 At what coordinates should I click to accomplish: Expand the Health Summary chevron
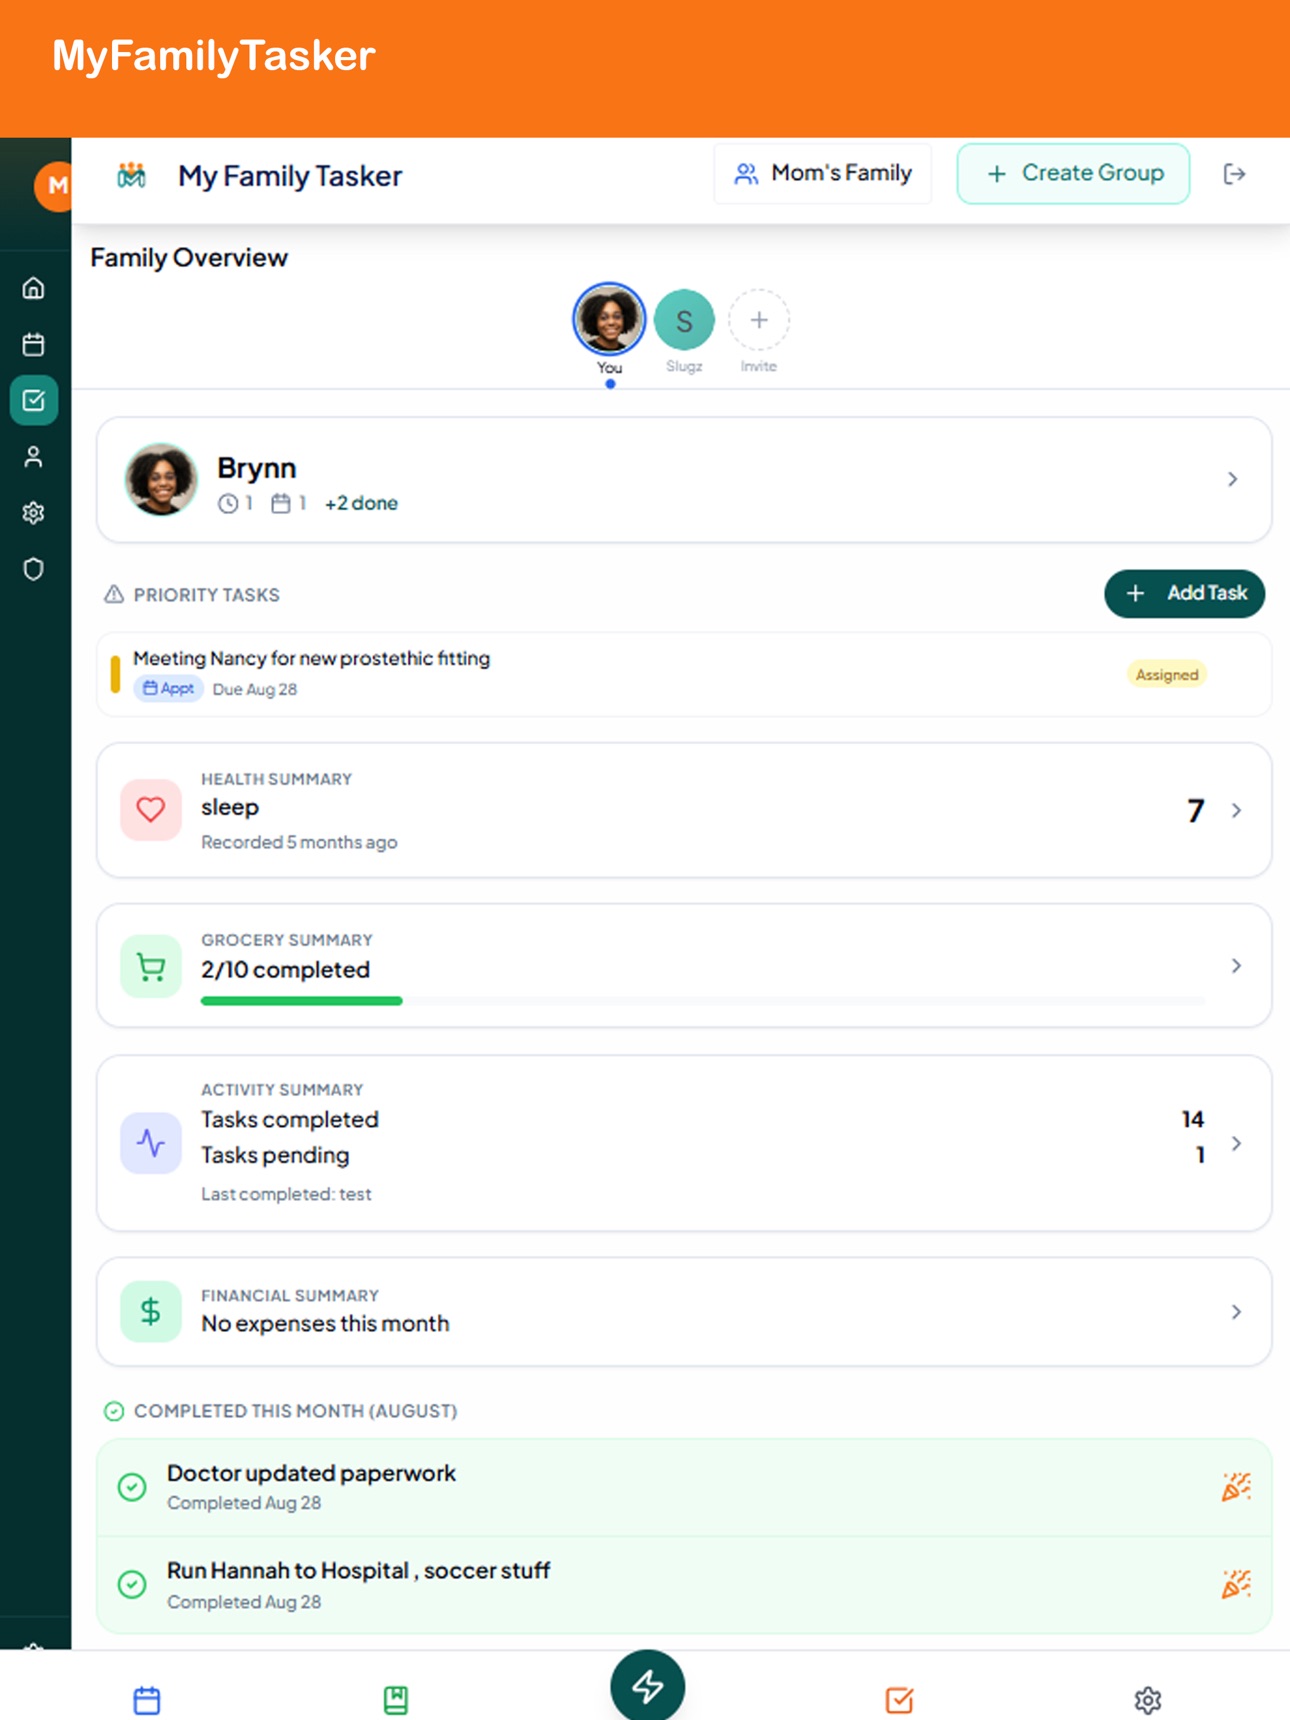tap(1237, 810)
